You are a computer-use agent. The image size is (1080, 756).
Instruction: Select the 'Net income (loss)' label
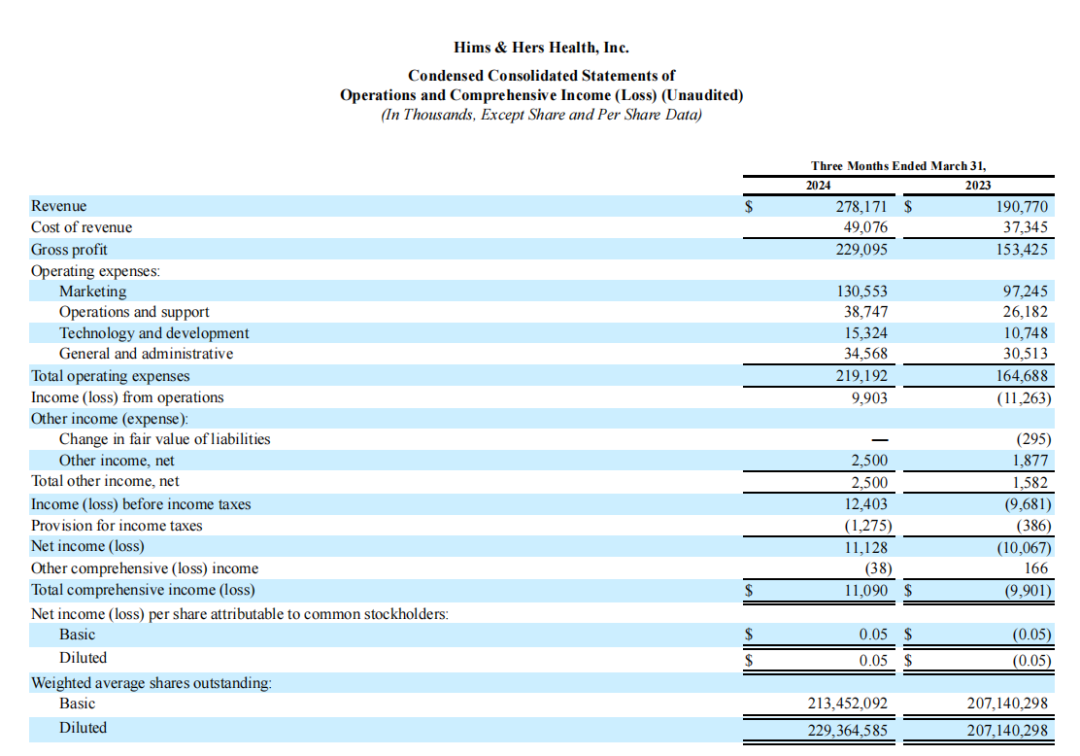point(87,546)
